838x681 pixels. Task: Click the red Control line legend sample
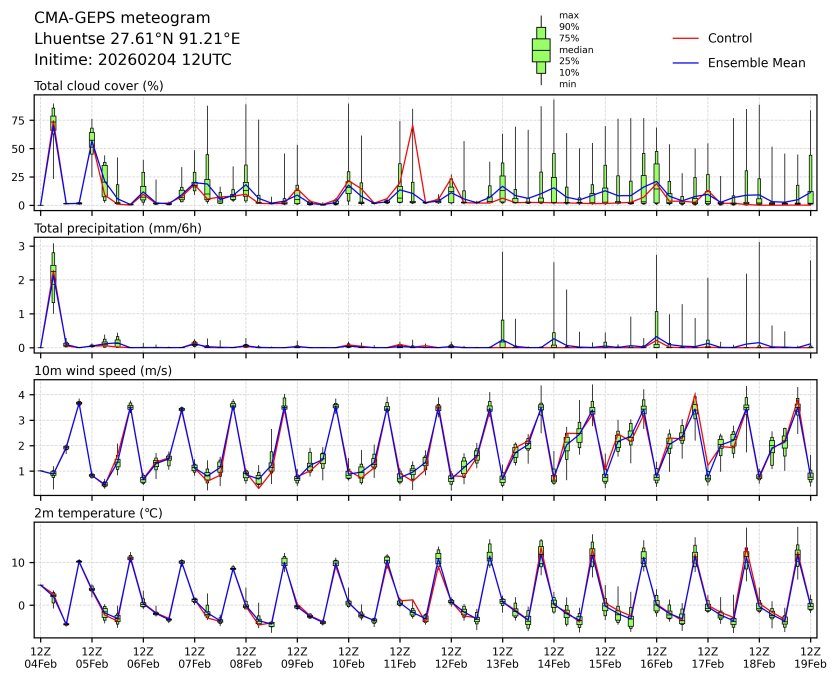tap(683, 38)
